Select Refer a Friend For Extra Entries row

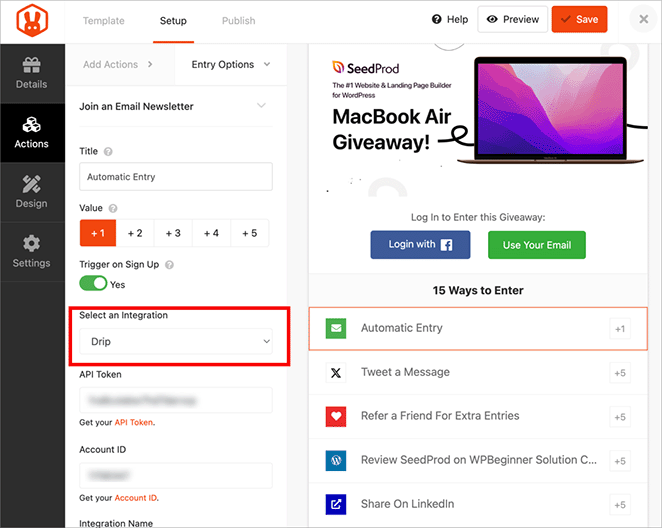pos(478,417)
